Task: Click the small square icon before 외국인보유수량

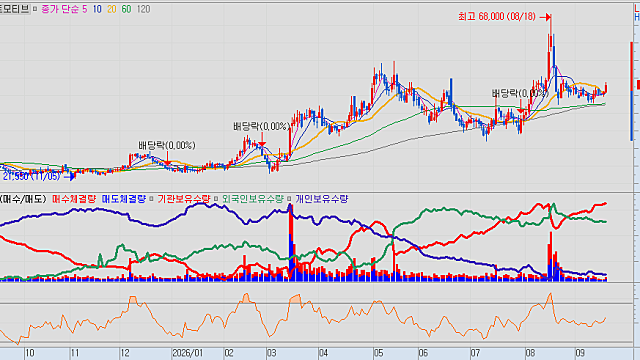Action: pyautogui.click(x=216, y=199)
